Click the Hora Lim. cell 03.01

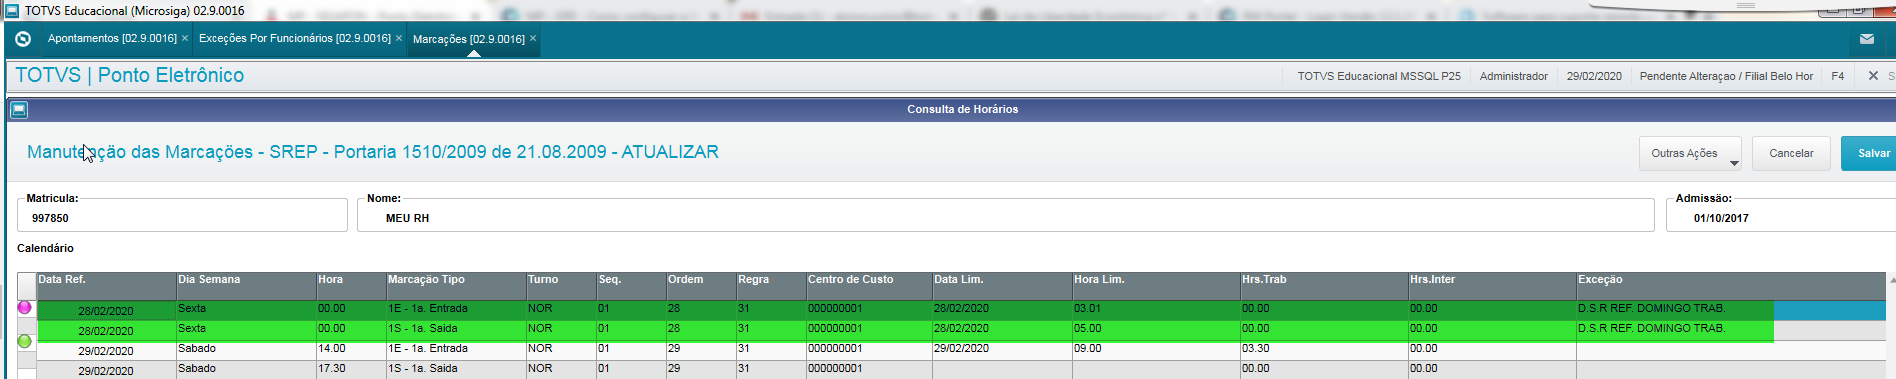pyautogui.click(x=1156, y=309)
